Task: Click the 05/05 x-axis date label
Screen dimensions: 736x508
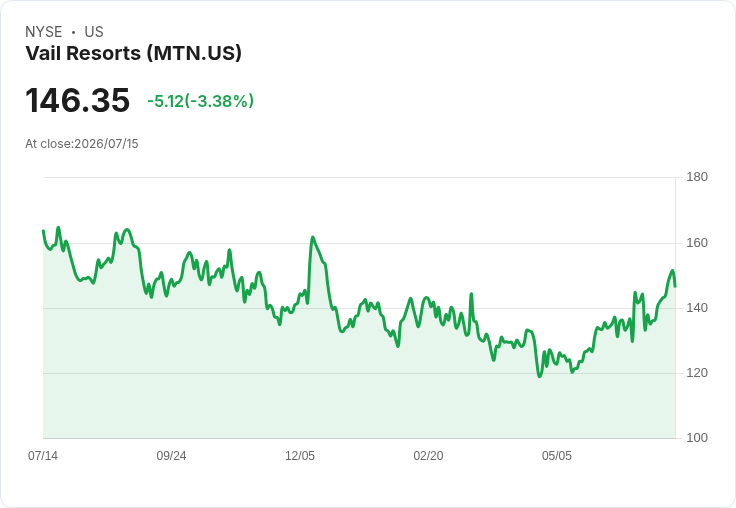Action: pyautogui.click(x=557, y=456)
